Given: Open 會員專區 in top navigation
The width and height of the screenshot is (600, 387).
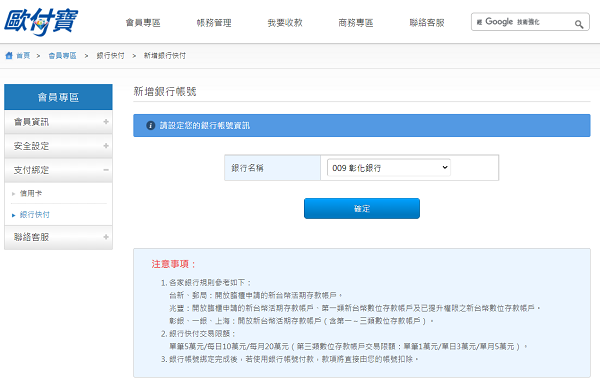Looking at the screenshot, I should tap(143, 23).
